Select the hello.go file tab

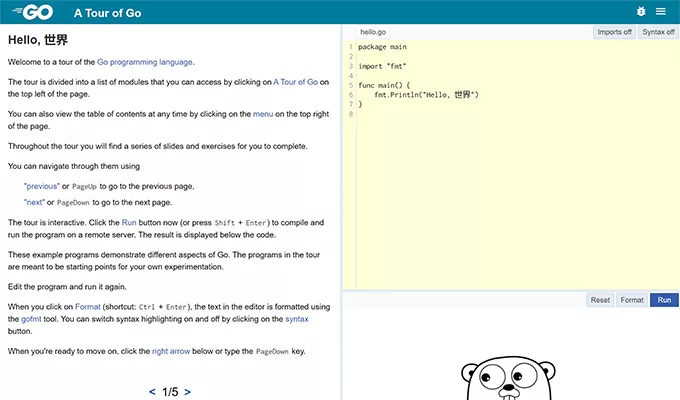pyautogui.click(x=373, y=32)
